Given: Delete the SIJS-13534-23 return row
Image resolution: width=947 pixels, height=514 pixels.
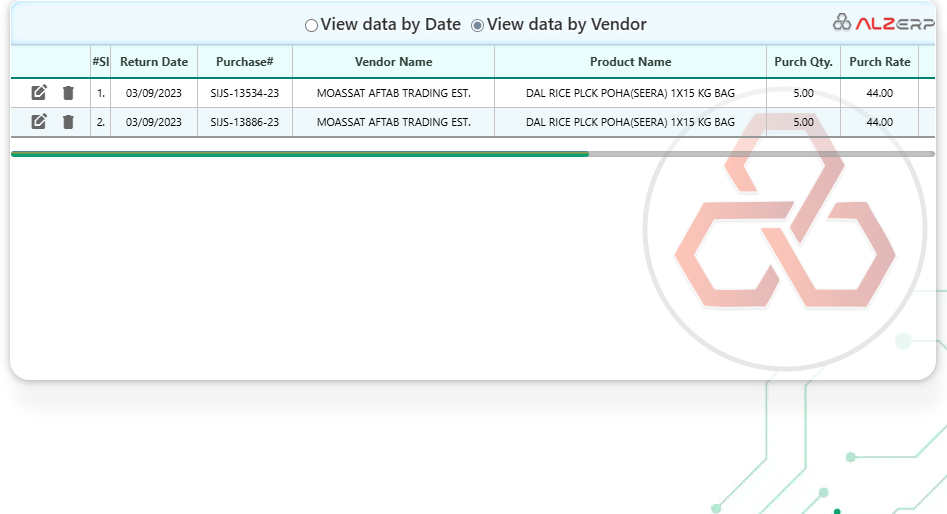Looking at the screenshot, I should pyautogui.click(x=68, y=92).
